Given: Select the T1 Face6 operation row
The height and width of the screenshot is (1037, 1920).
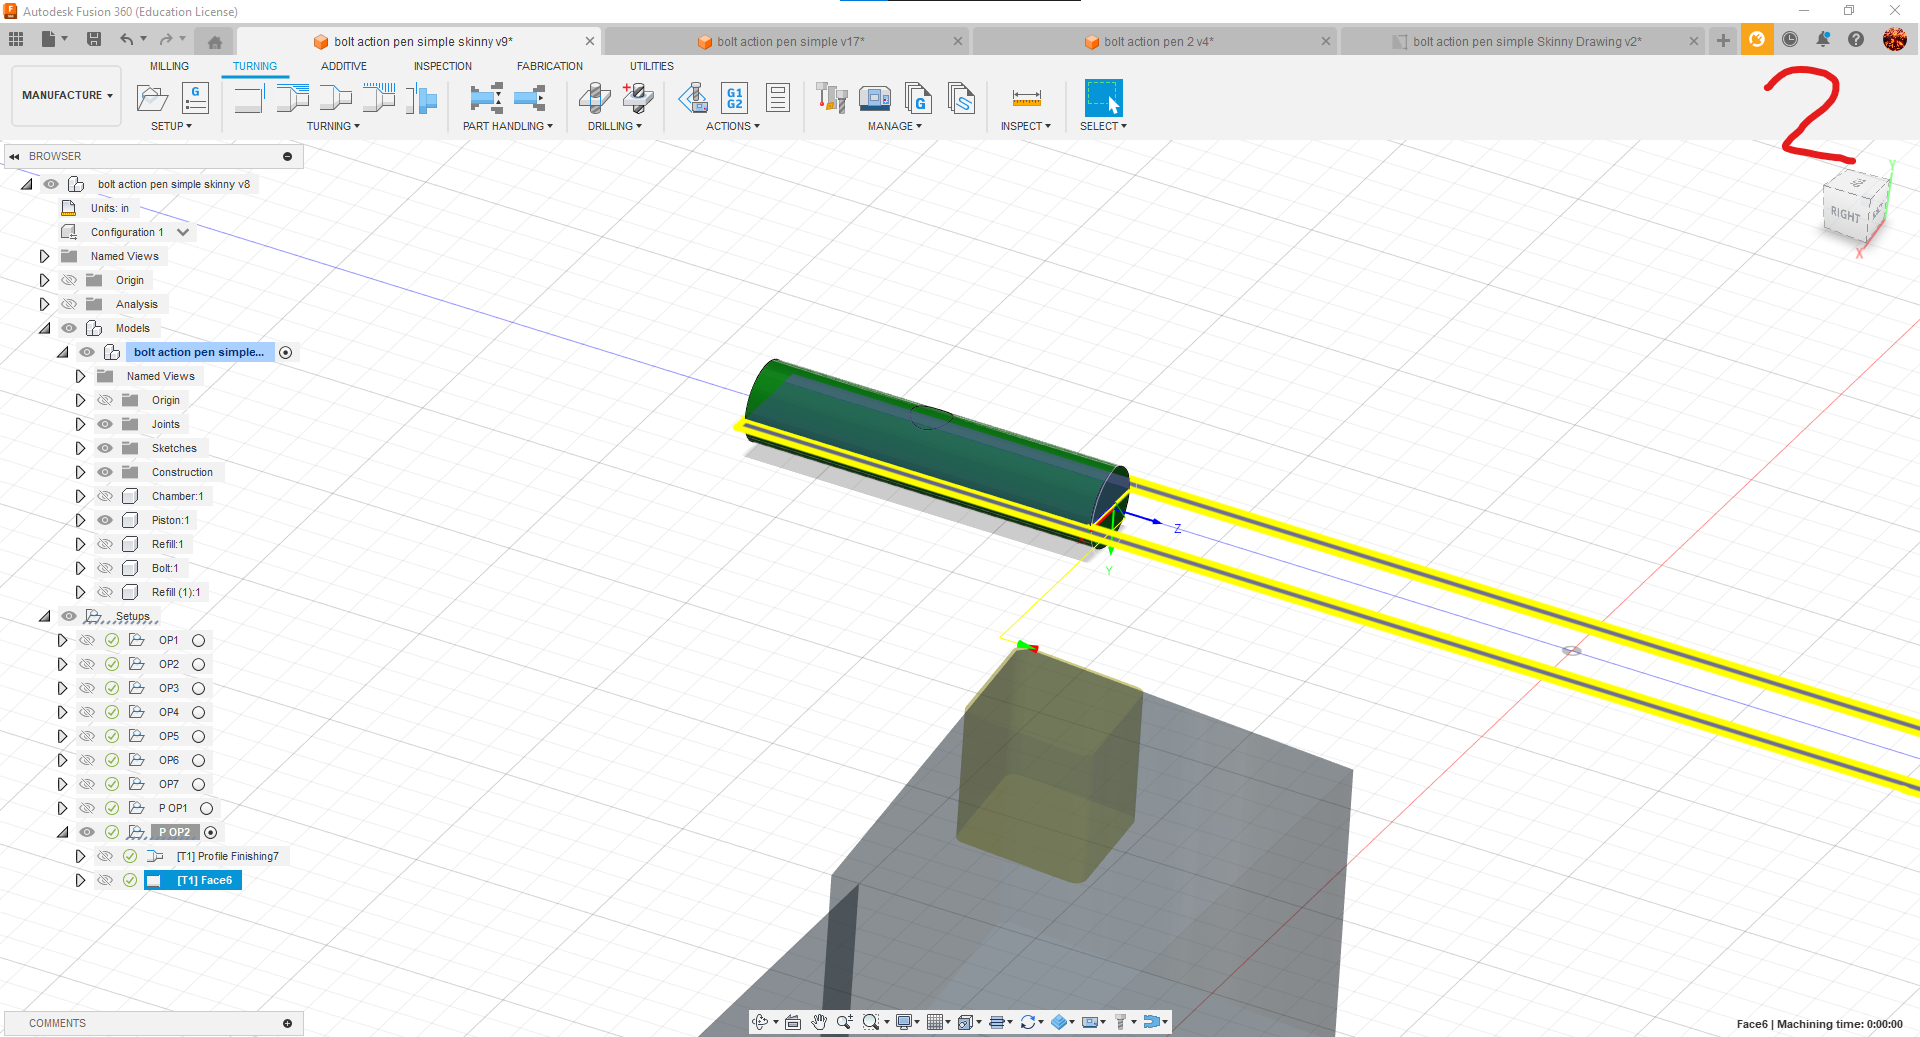Looking at the screenshot, I should click(193, 880).
